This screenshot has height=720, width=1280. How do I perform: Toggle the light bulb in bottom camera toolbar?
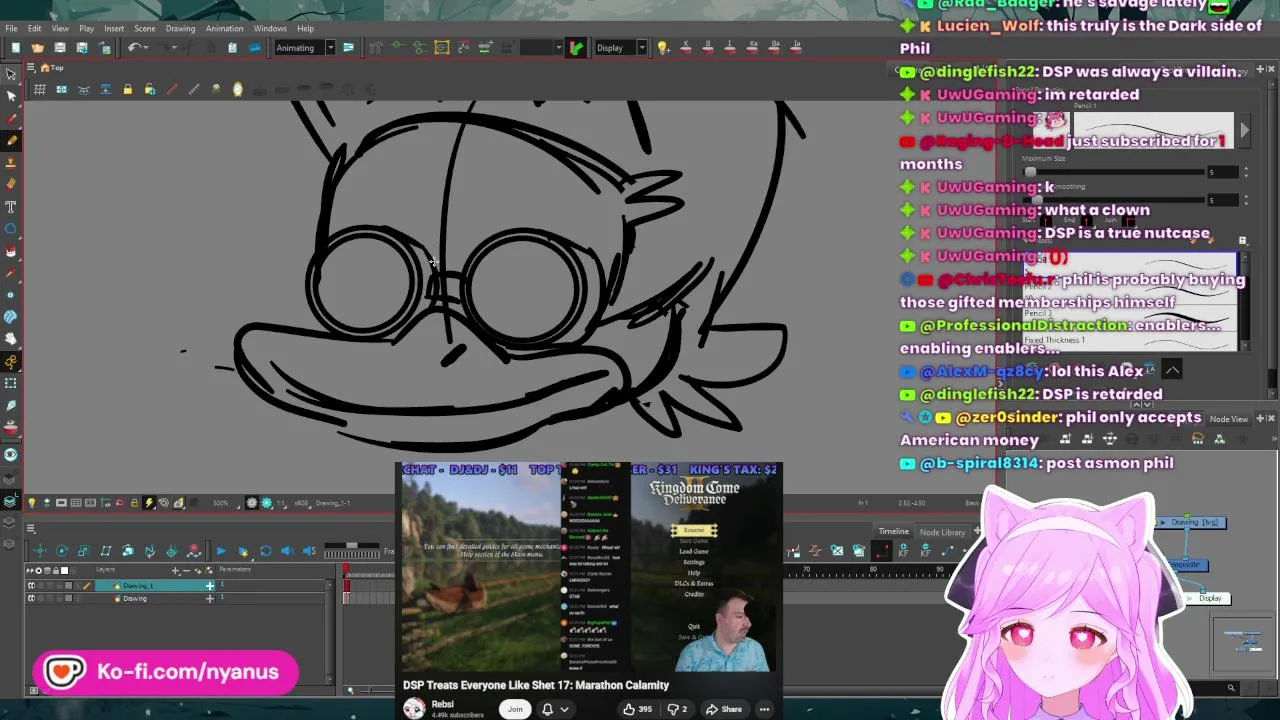[31, 503]
